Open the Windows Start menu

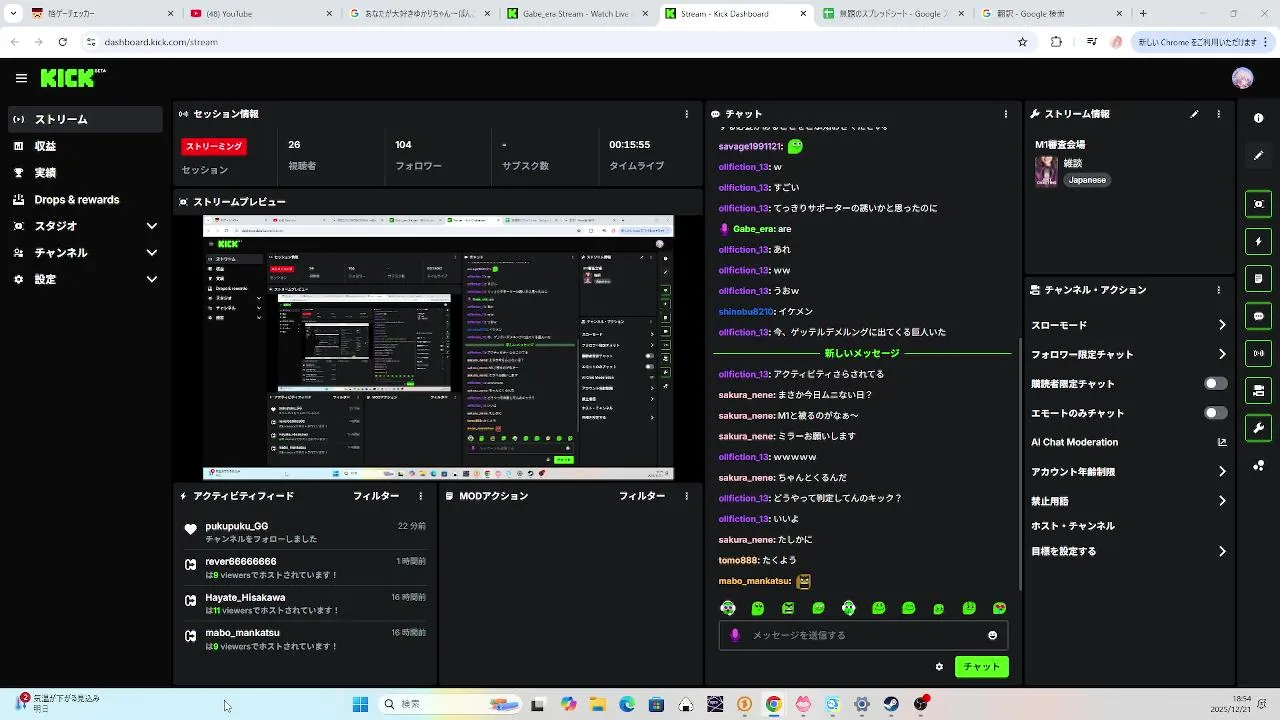[x=360, y=704]
